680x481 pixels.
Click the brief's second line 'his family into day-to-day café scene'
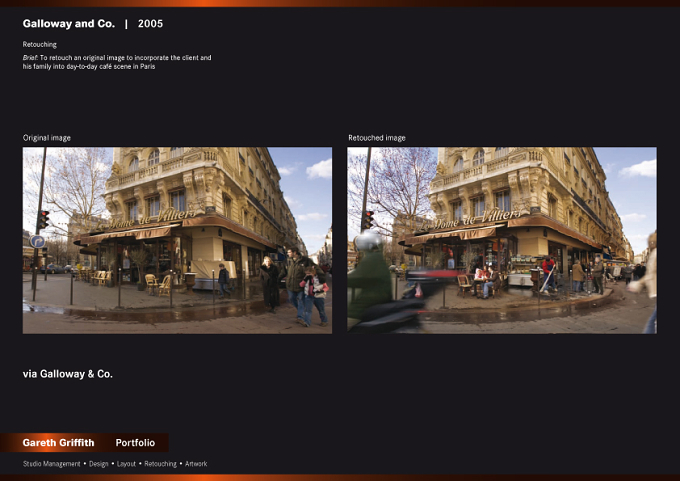pyautogui.click(x=89, y=66)
